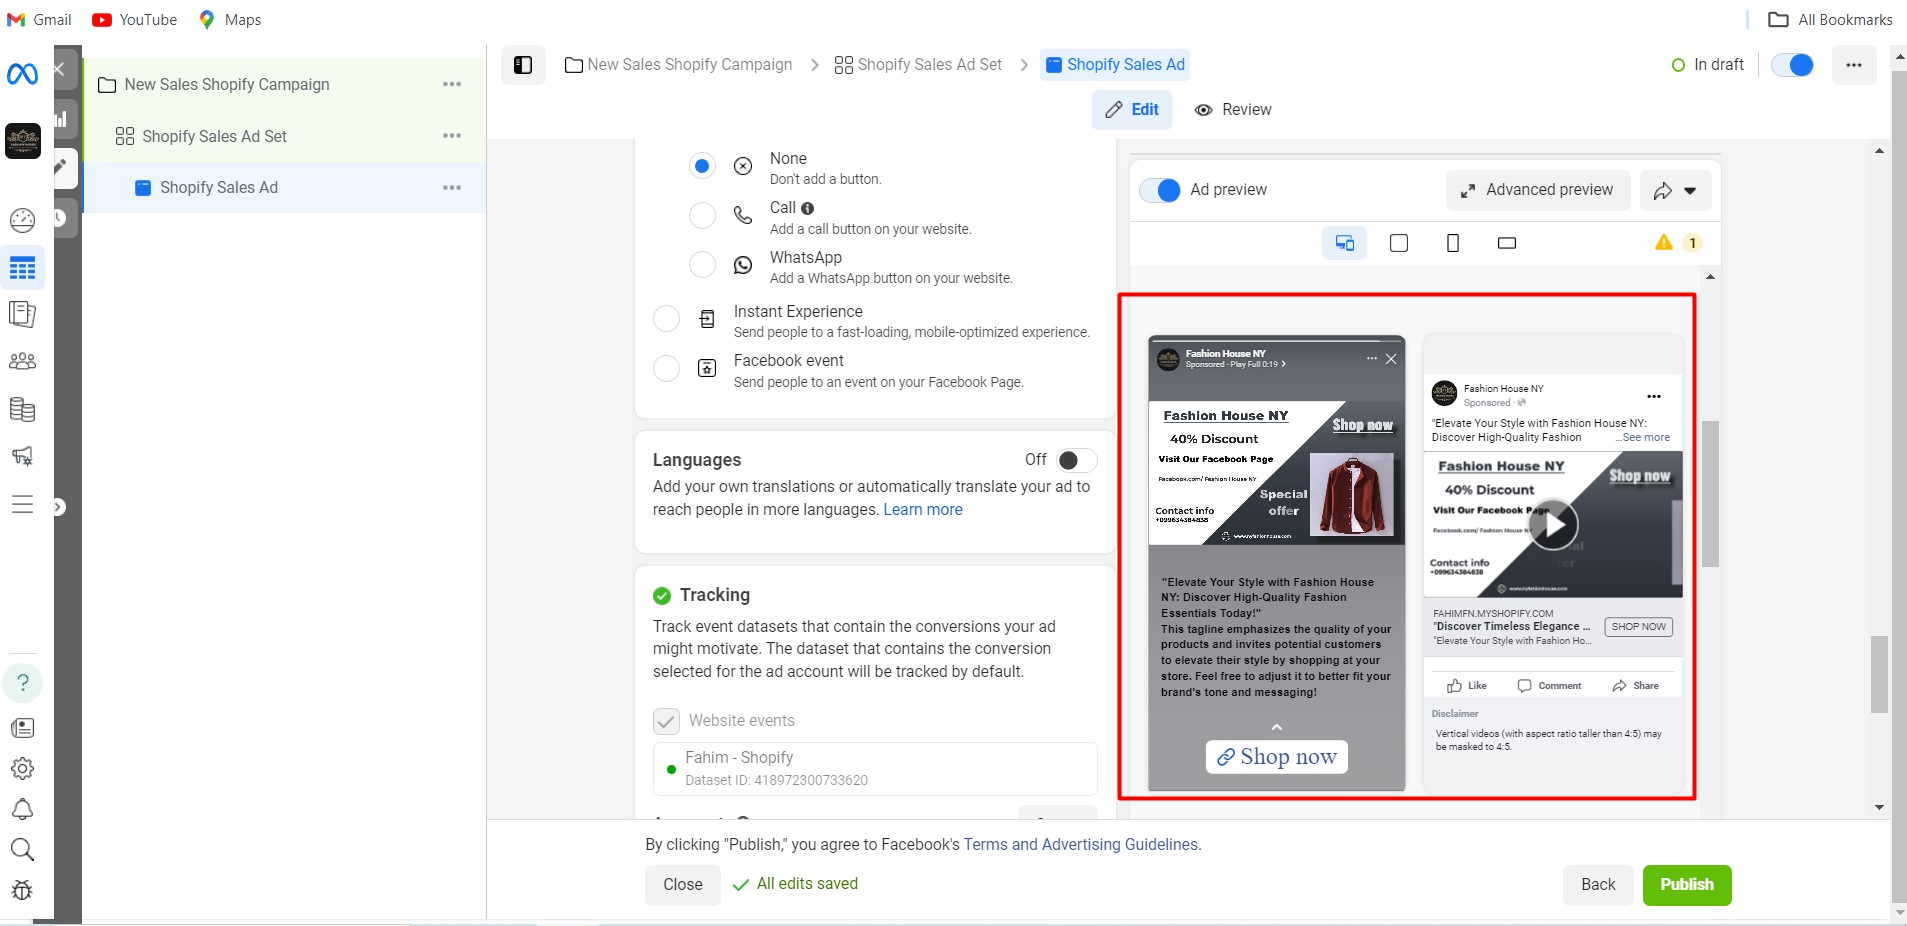Viewport: 1907px width, 926px height.
Task: Open New Sales Shopify Campaign options menu
Action: click(452, 84)
